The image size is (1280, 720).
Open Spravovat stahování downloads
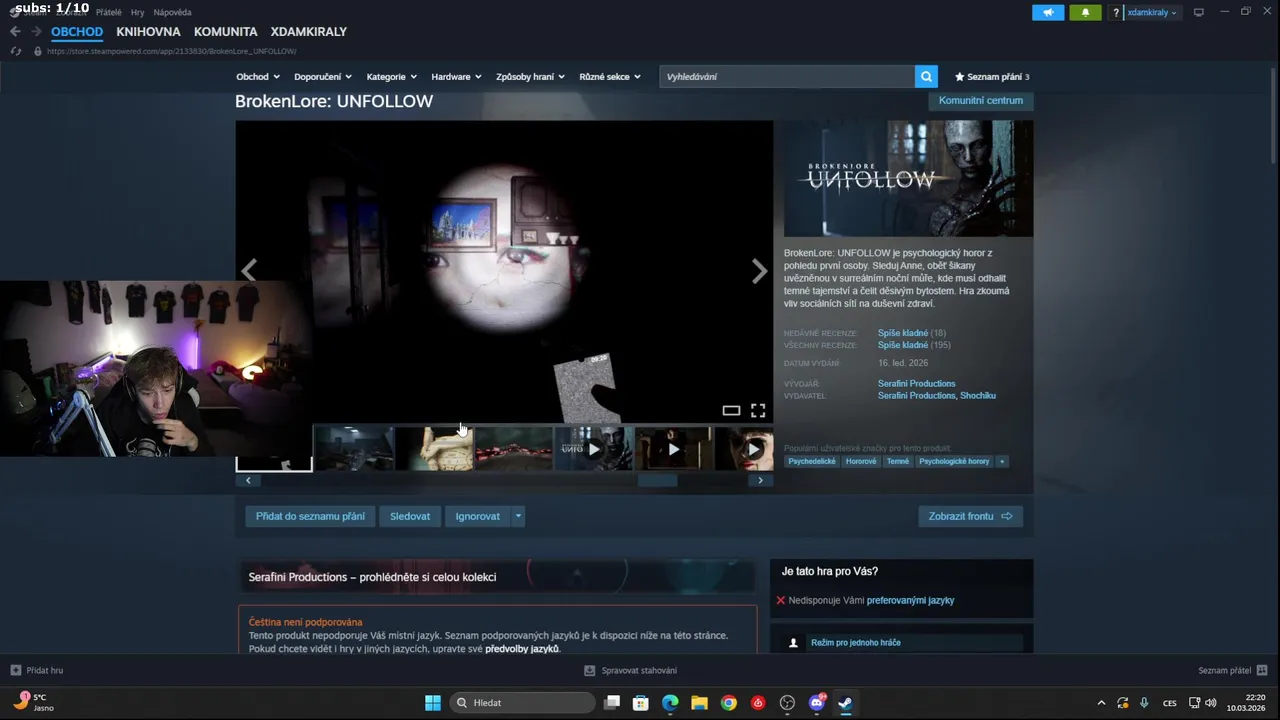pos(631,671)
